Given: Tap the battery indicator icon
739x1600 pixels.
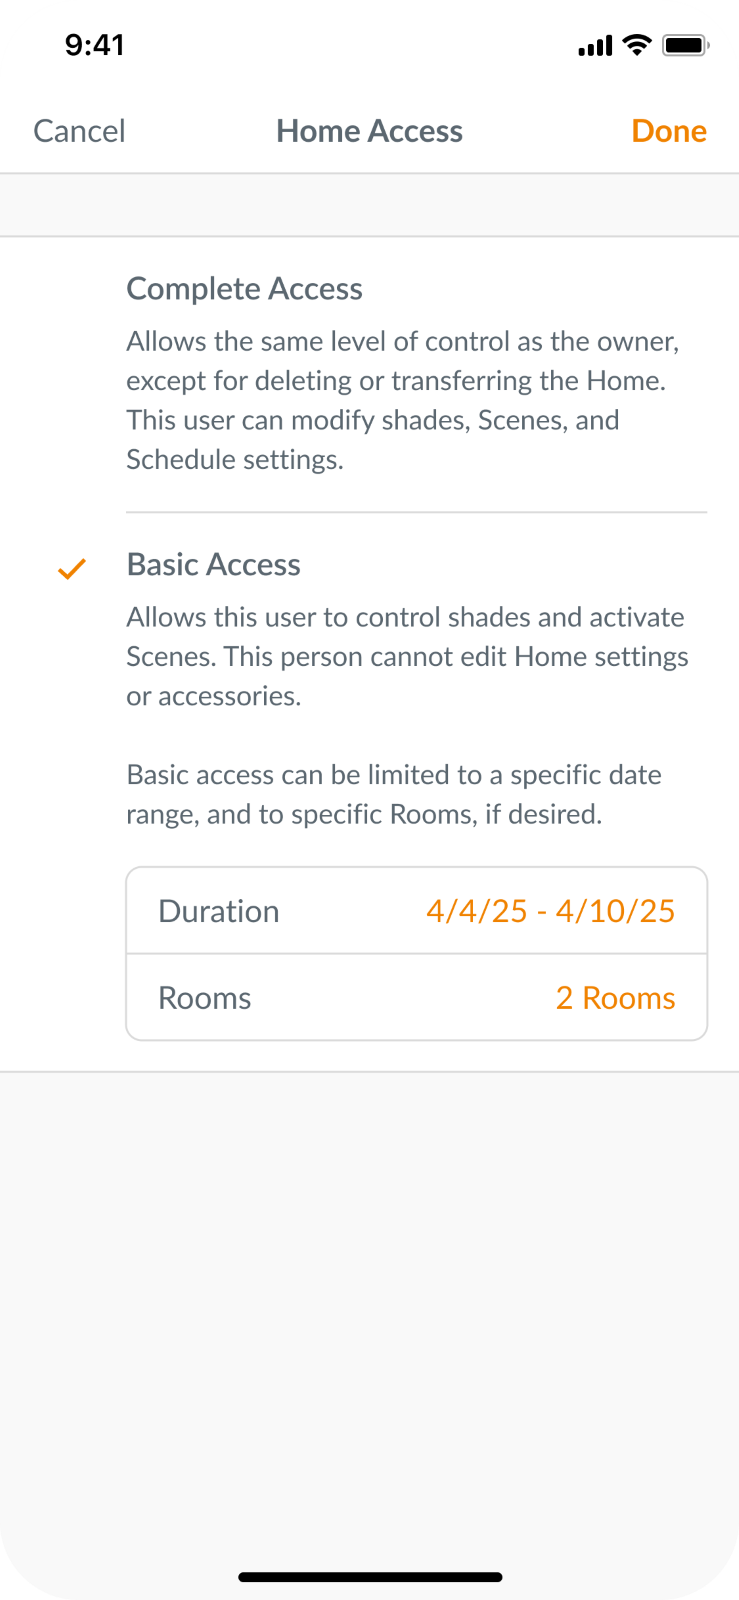Looking at the screenshot, I should (688, 44).
